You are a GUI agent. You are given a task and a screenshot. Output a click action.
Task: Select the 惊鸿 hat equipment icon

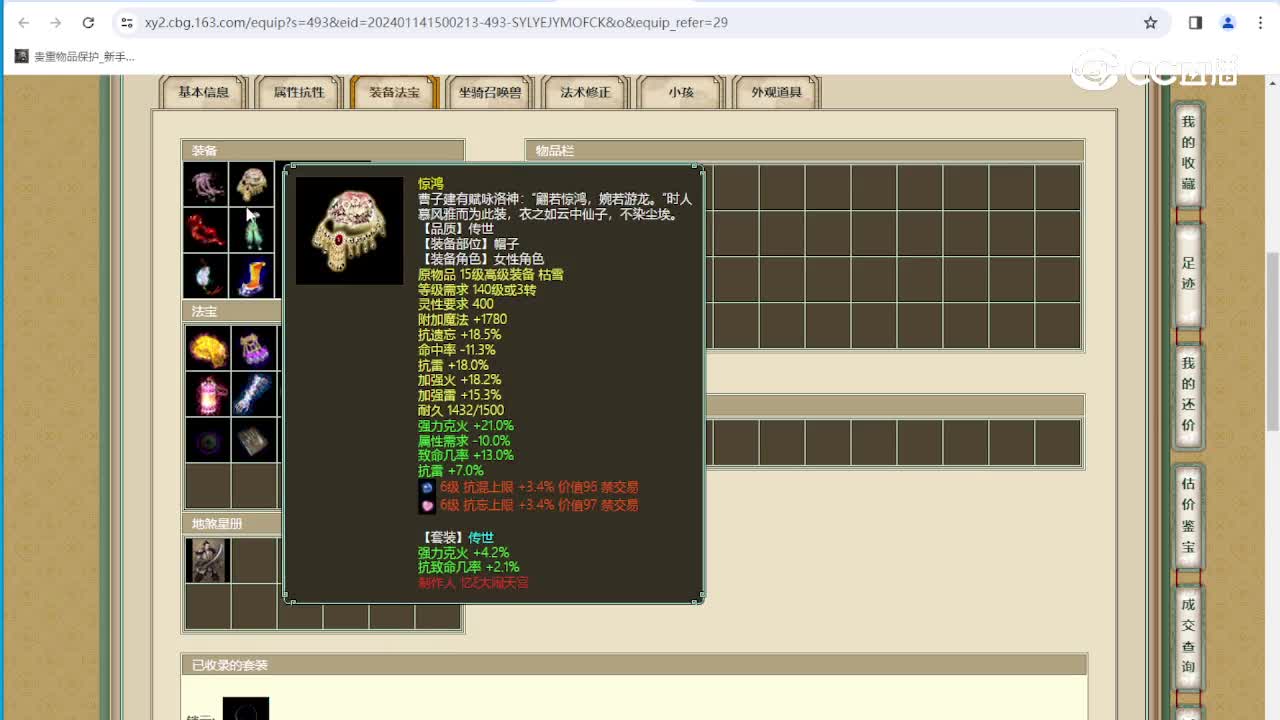click(252, 185)
